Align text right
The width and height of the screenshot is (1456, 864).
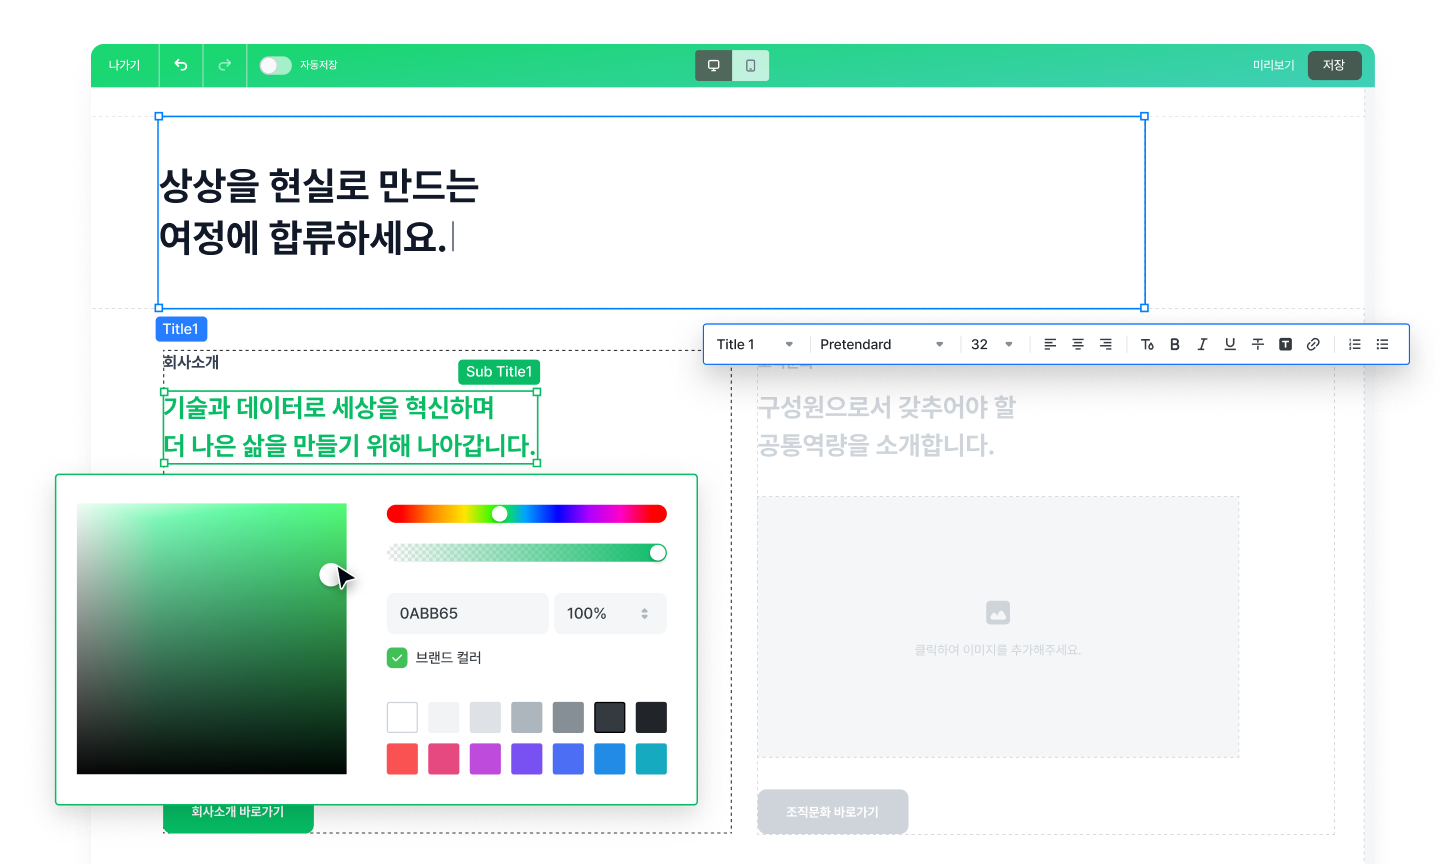click(x=1106, y=344)
